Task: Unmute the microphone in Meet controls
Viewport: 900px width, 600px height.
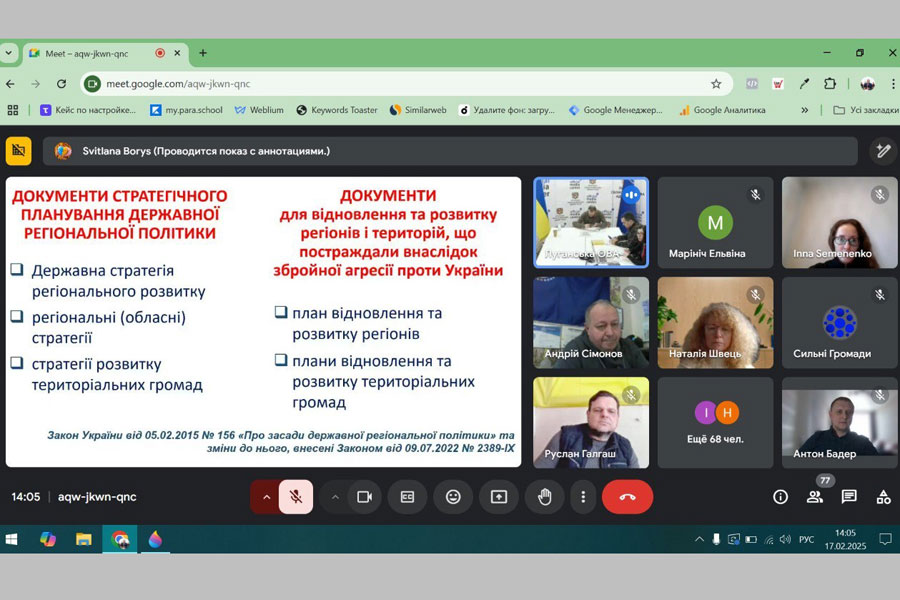Action: (296, 497)
